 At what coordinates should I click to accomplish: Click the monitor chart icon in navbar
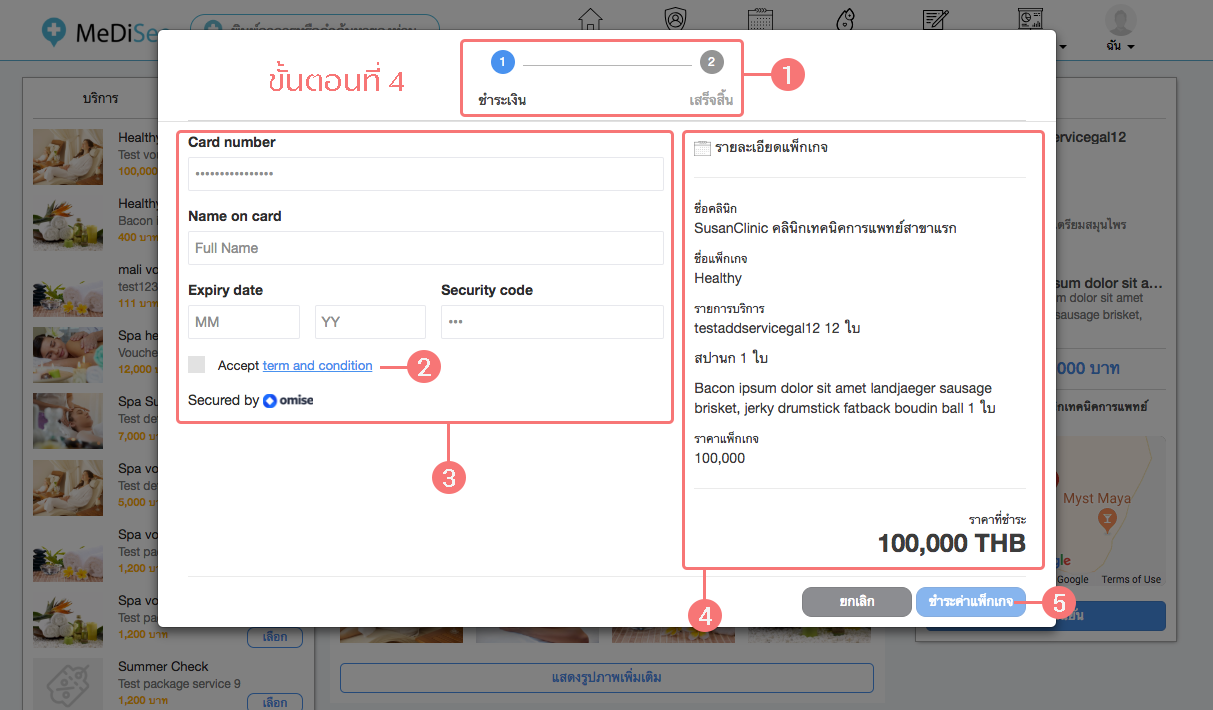pyautogui.click(x=1030, y=18)
